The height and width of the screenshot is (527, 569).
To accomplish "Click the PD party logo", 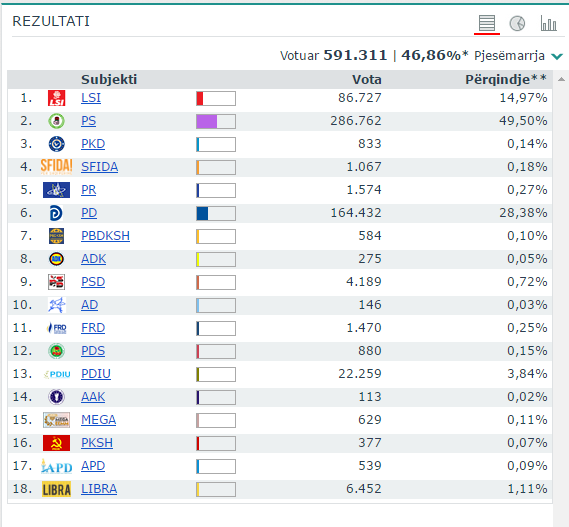I will click(x=56, y=213).
